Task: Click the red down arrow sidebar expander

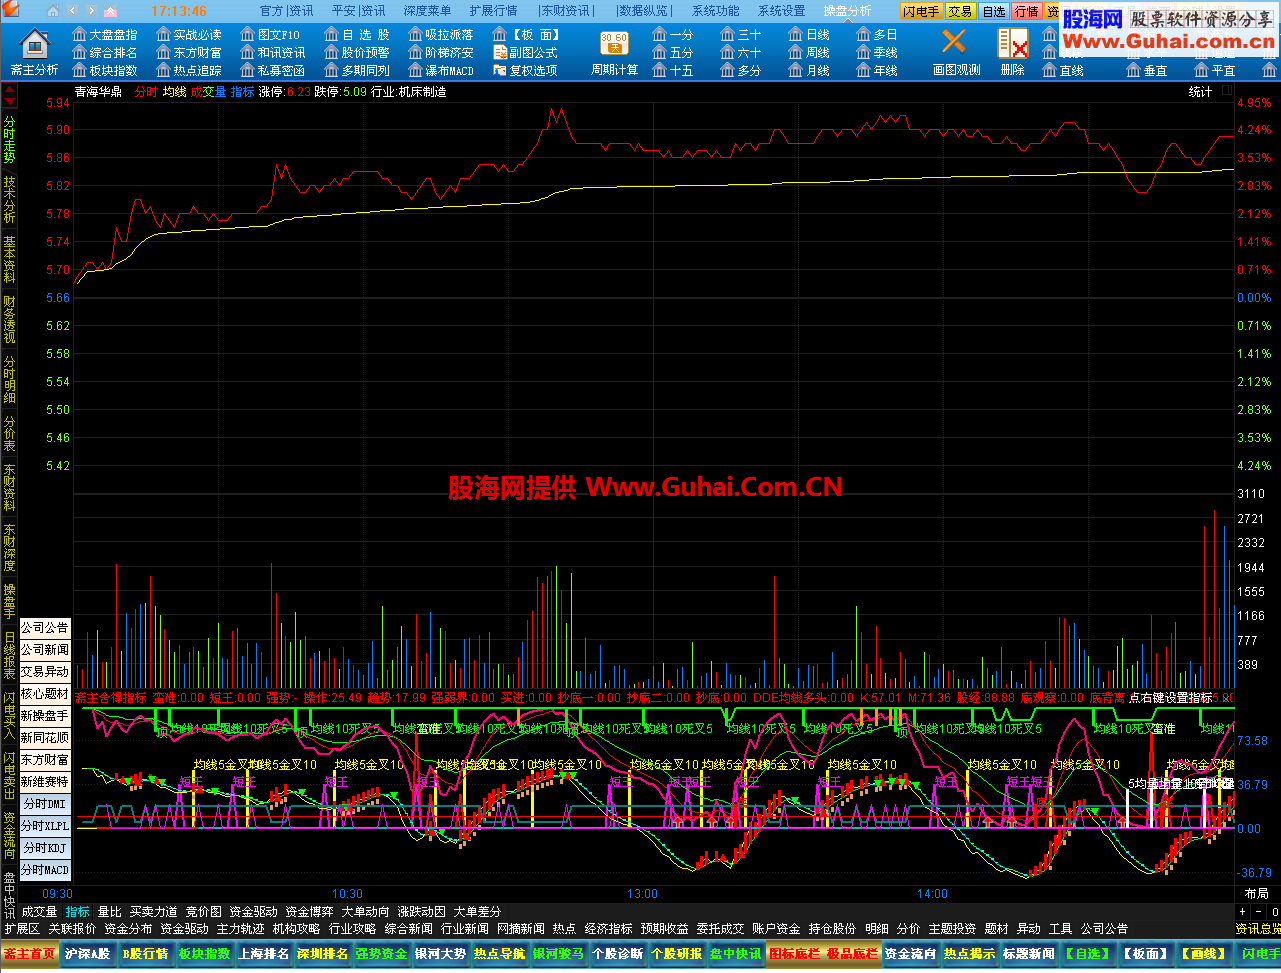Action: click(x=9, y=102)
